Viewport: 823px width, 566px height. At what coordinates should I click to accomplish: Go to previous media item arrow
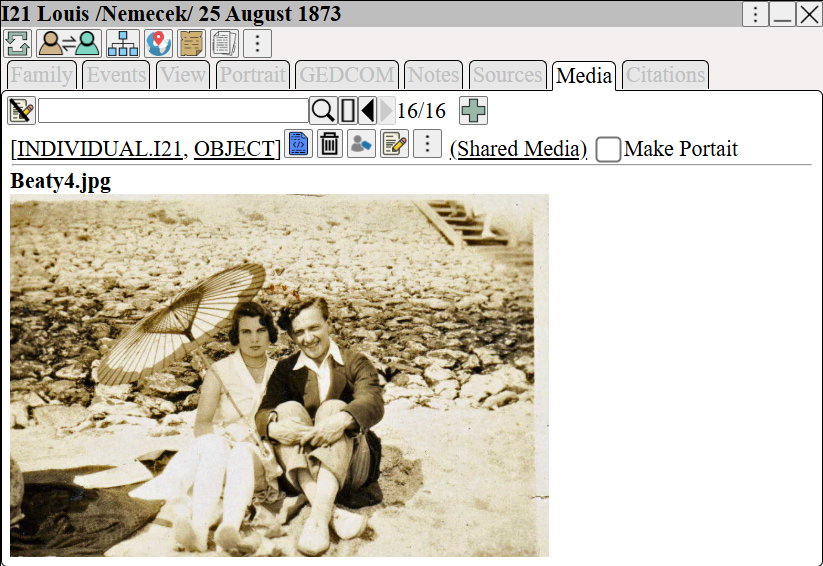coord(368,111)
